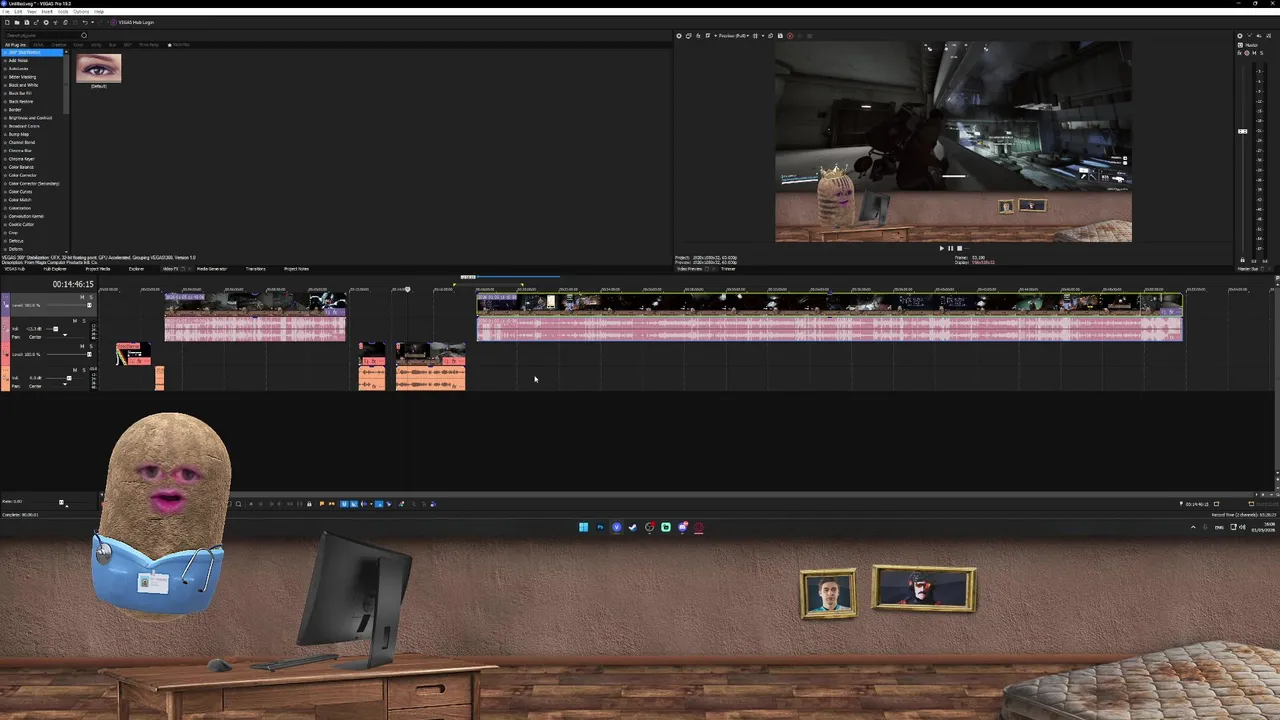Viewport: 1280px width, 720px height.
Task: Click the overlays grid icon in preview toolbar
Action: pos(755,36)
